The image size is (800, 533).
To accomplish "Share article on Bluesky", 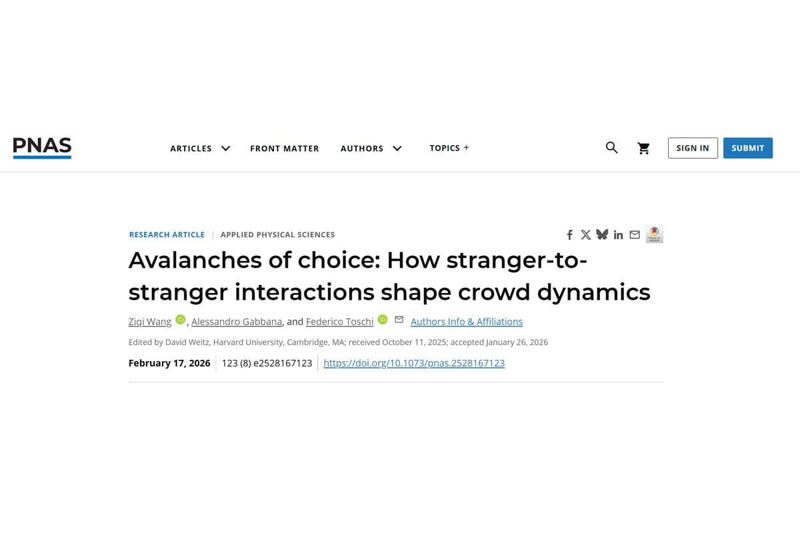I will pos(602,235).
